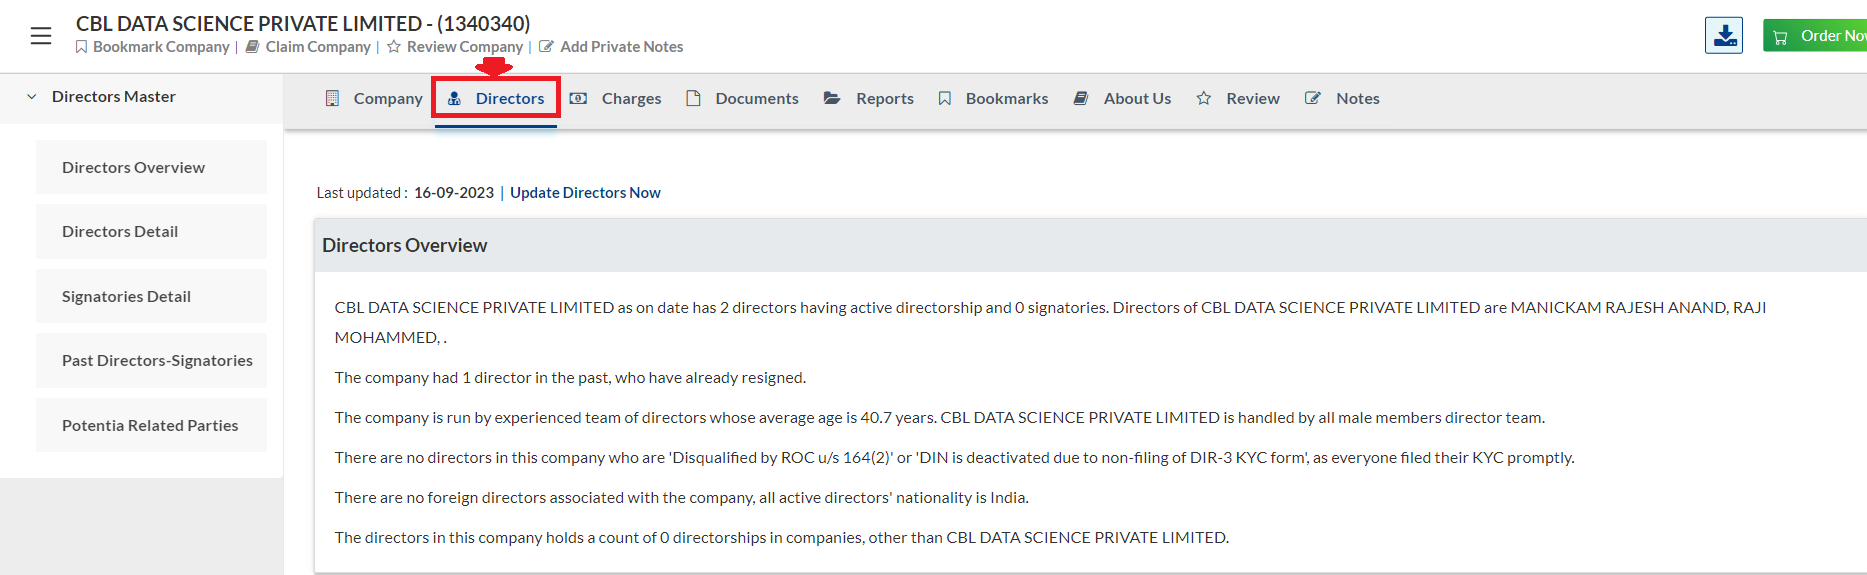Go to the Documents tab
Image resolution: width=1867 pixels, height=575 pixels.
point(742,98)
